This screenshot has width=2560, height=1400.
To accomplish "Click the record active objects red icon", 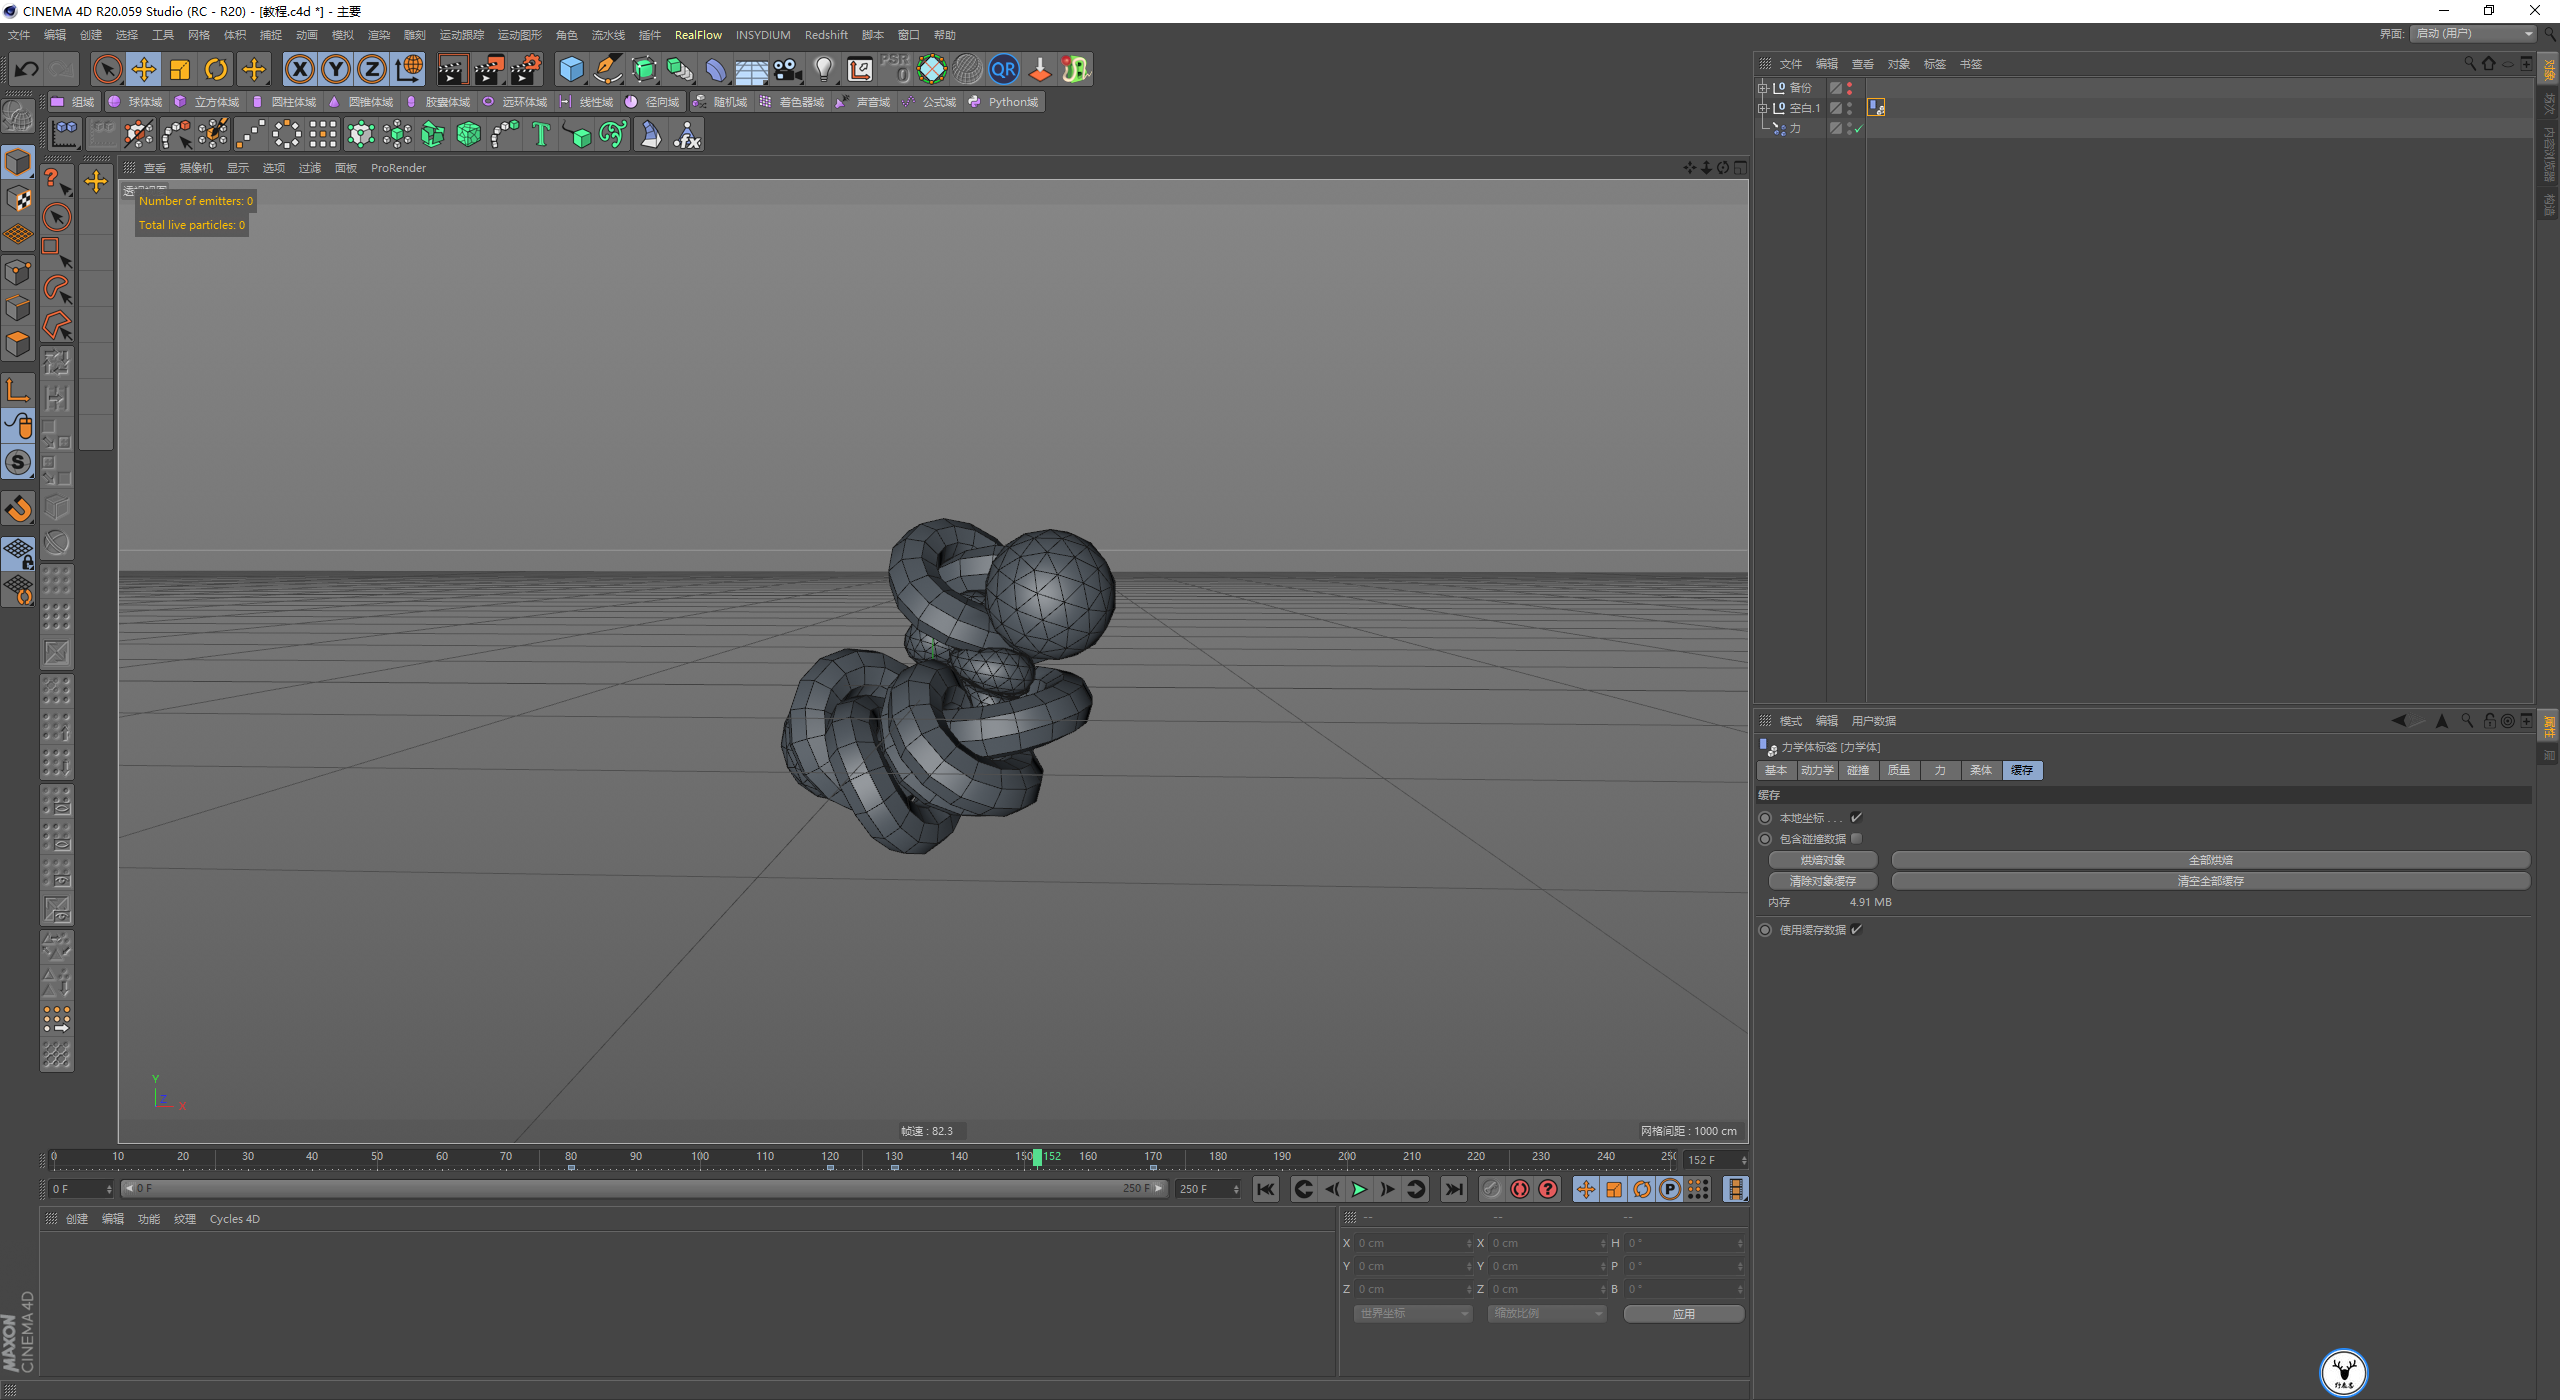I will pos(1520,1189).
